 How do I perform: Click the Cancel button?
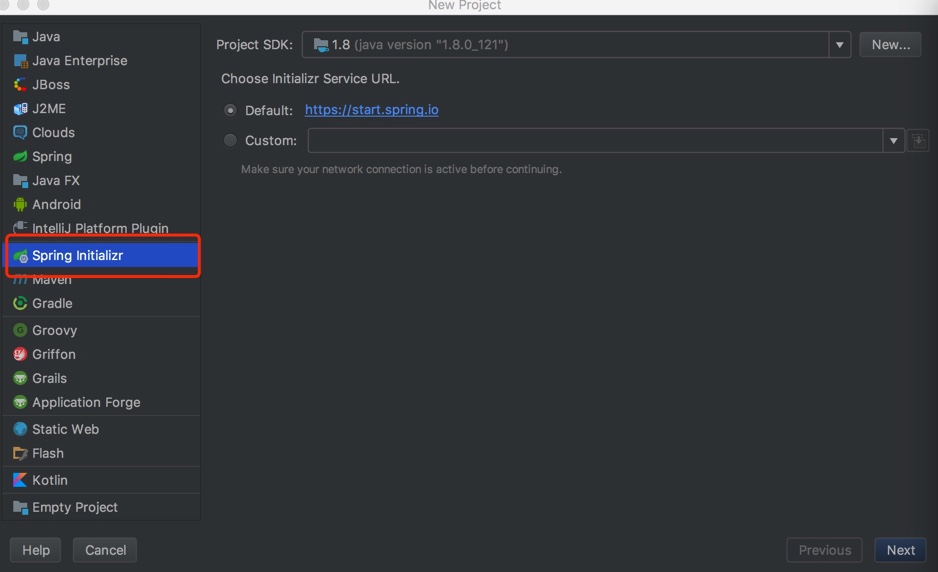pos(105,550)
